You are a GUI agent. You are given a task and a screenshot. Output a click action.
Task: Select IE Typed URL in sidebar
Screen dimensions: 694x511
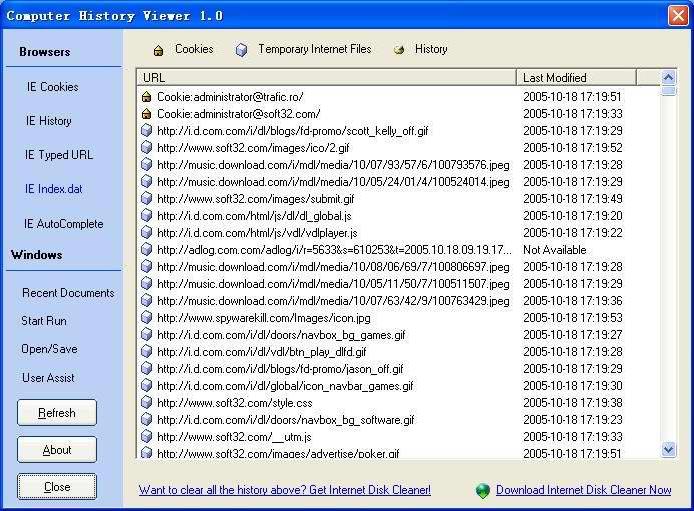[x=58, y=155]
